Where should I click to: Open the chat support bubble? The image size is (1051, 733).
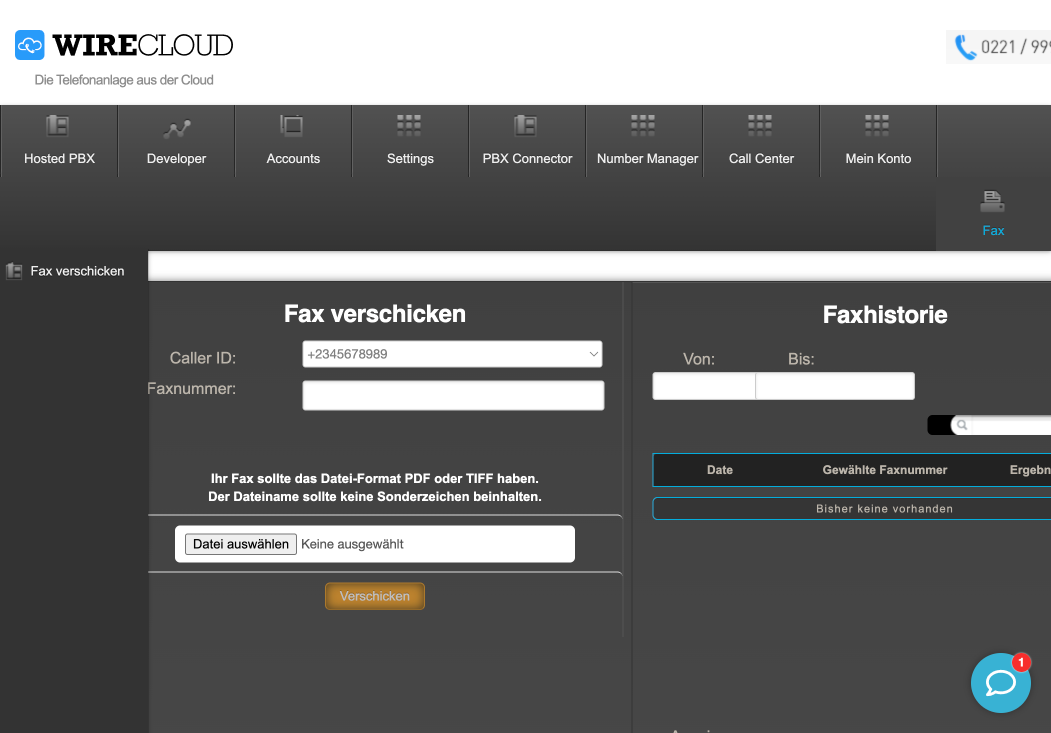point(1000,683)
